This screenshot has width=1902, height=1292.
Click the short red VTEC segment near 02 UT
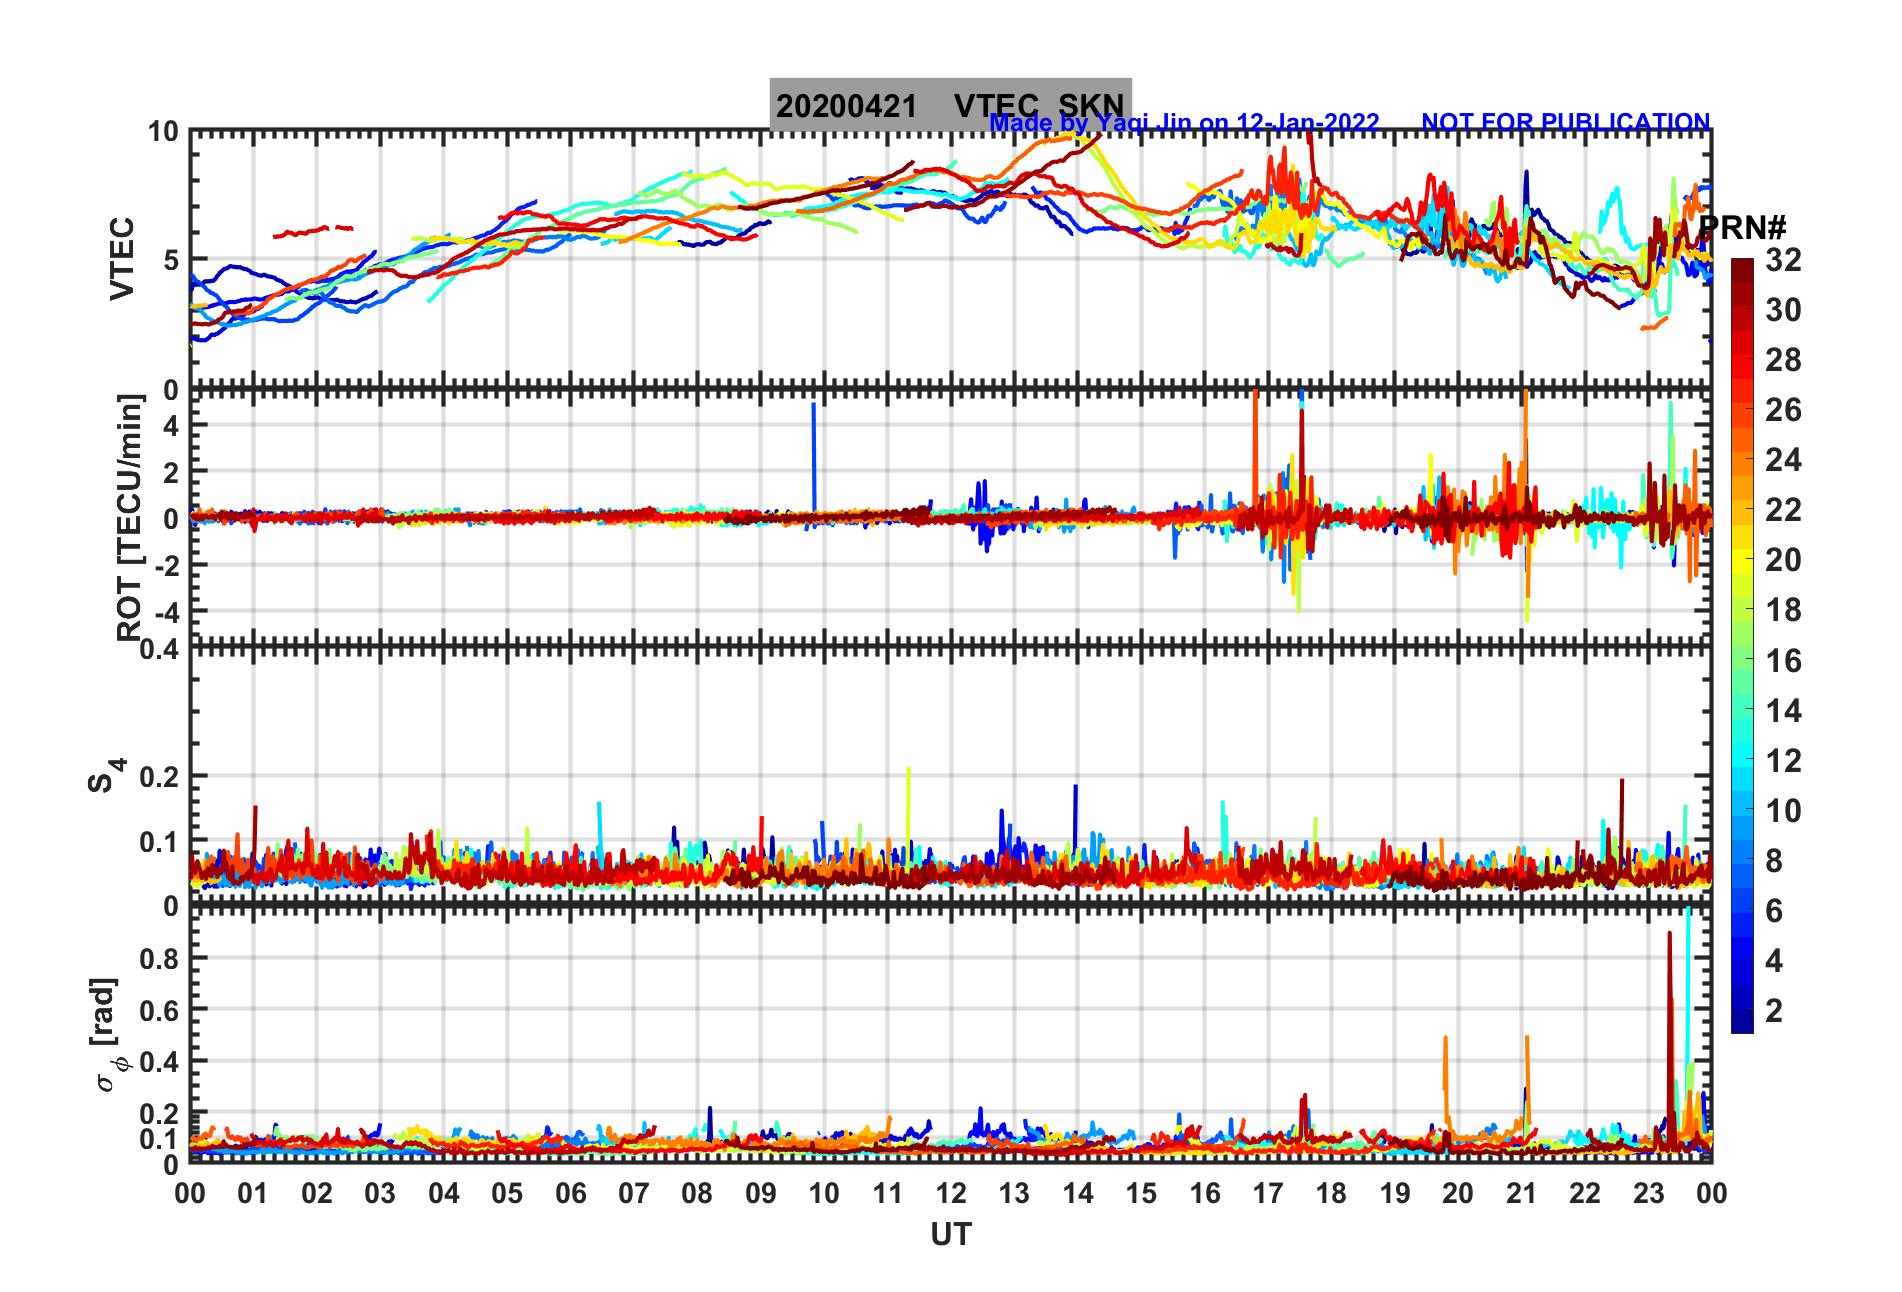coord(313,231)
